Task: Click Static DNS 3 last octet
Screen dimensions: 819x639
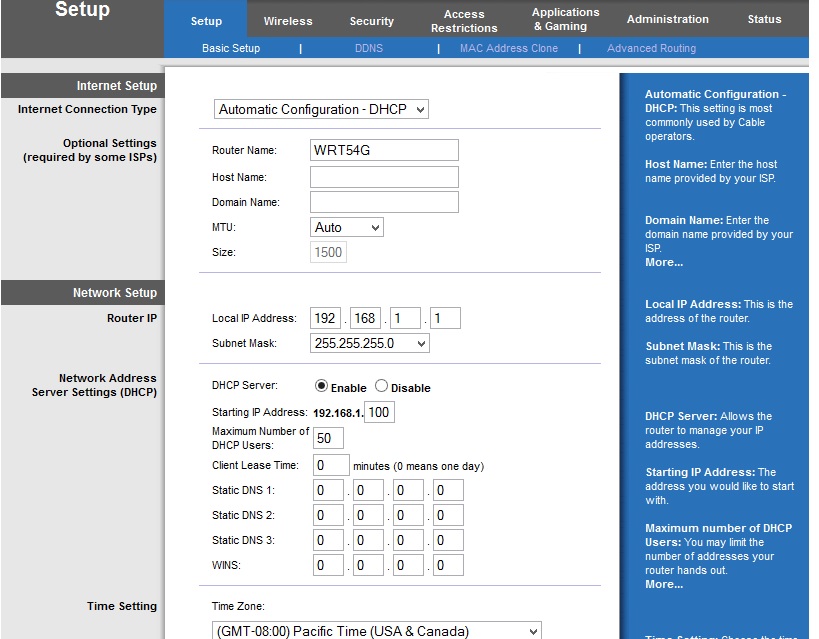Action: pos(448,540)
